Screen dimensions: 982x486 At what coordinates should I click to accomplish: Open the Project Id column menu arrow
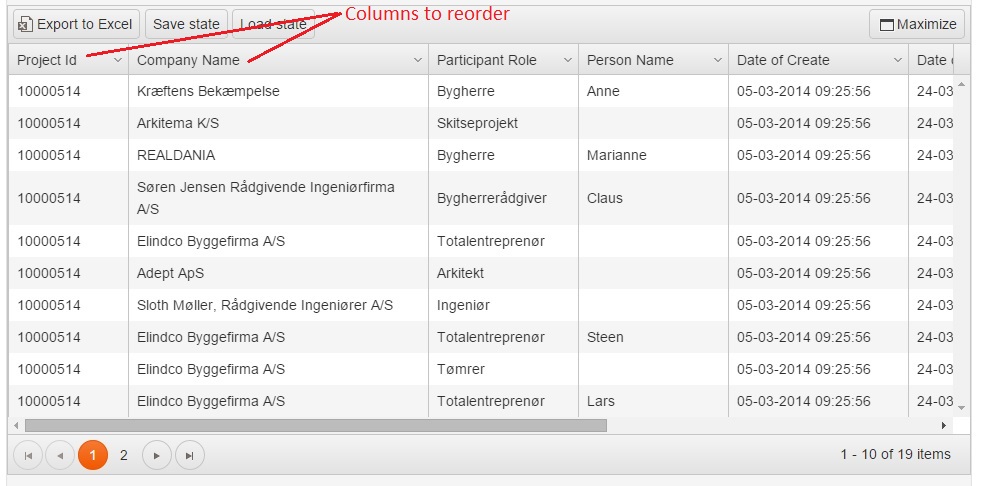[x=118, y=60]
